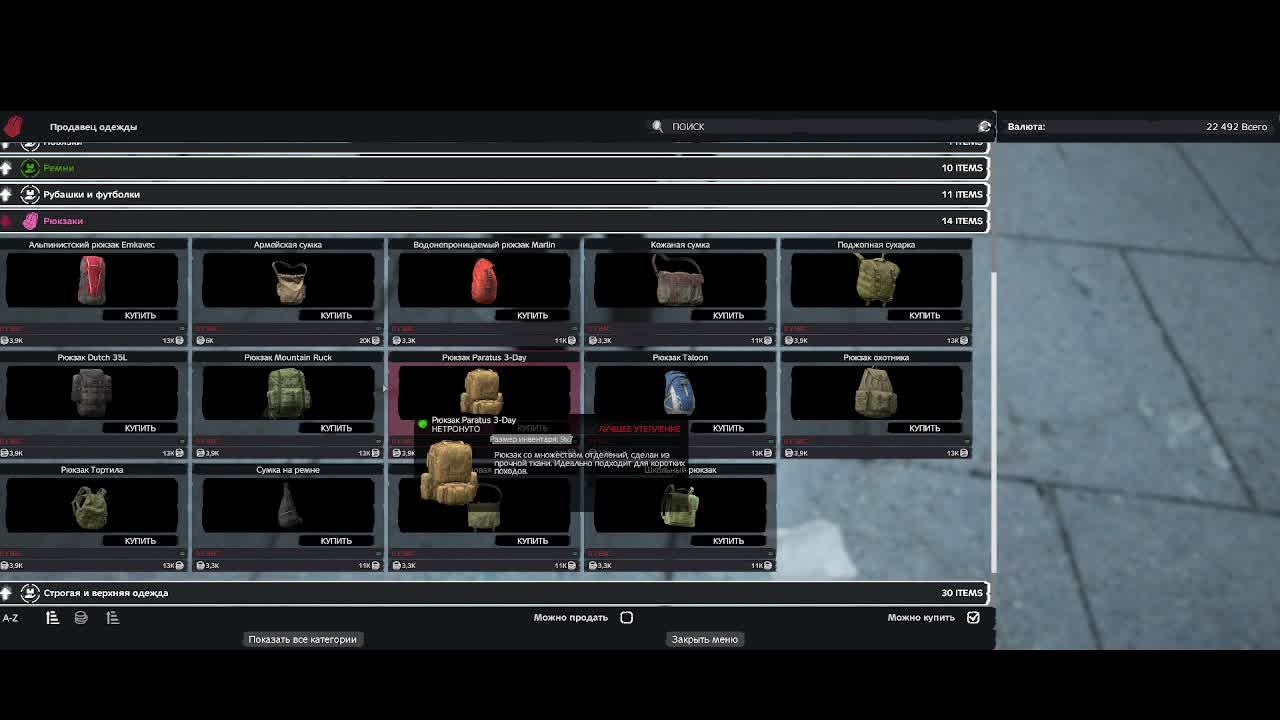Select the Армейская сумка item image
Screen dimensions: 1280x720
(x=288, y=279)
